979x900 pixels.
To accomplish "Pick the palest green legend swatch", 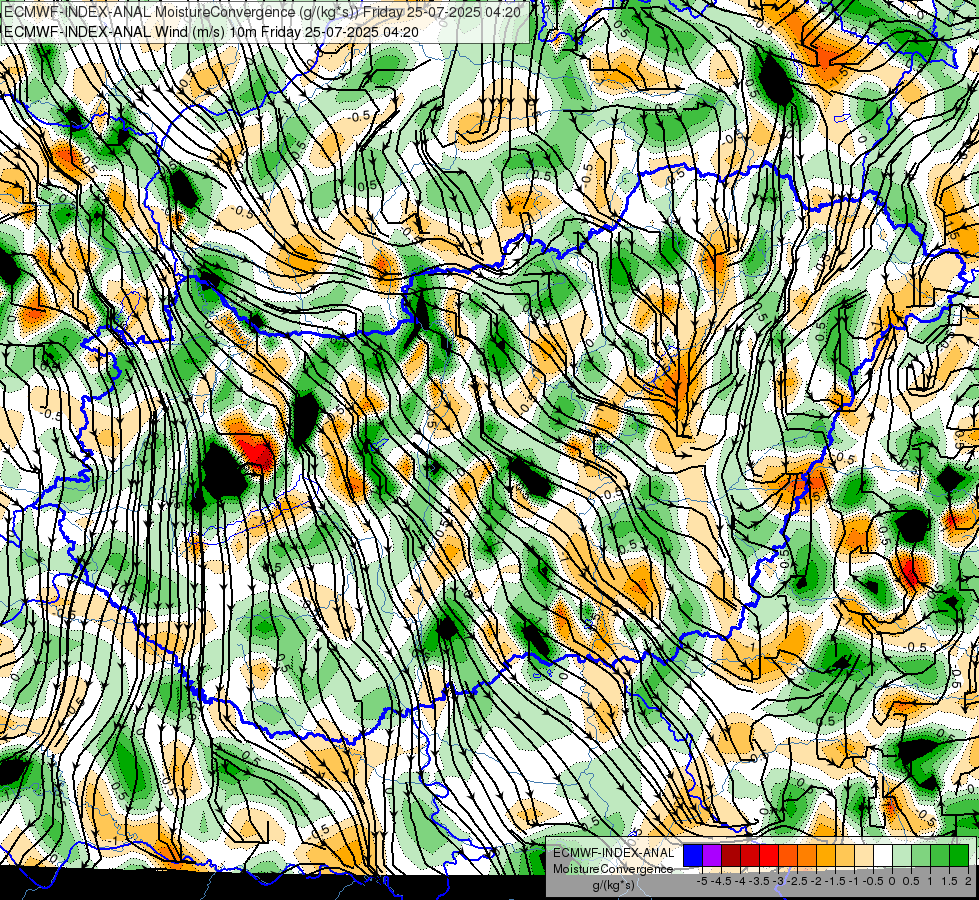I will (902, 855).
